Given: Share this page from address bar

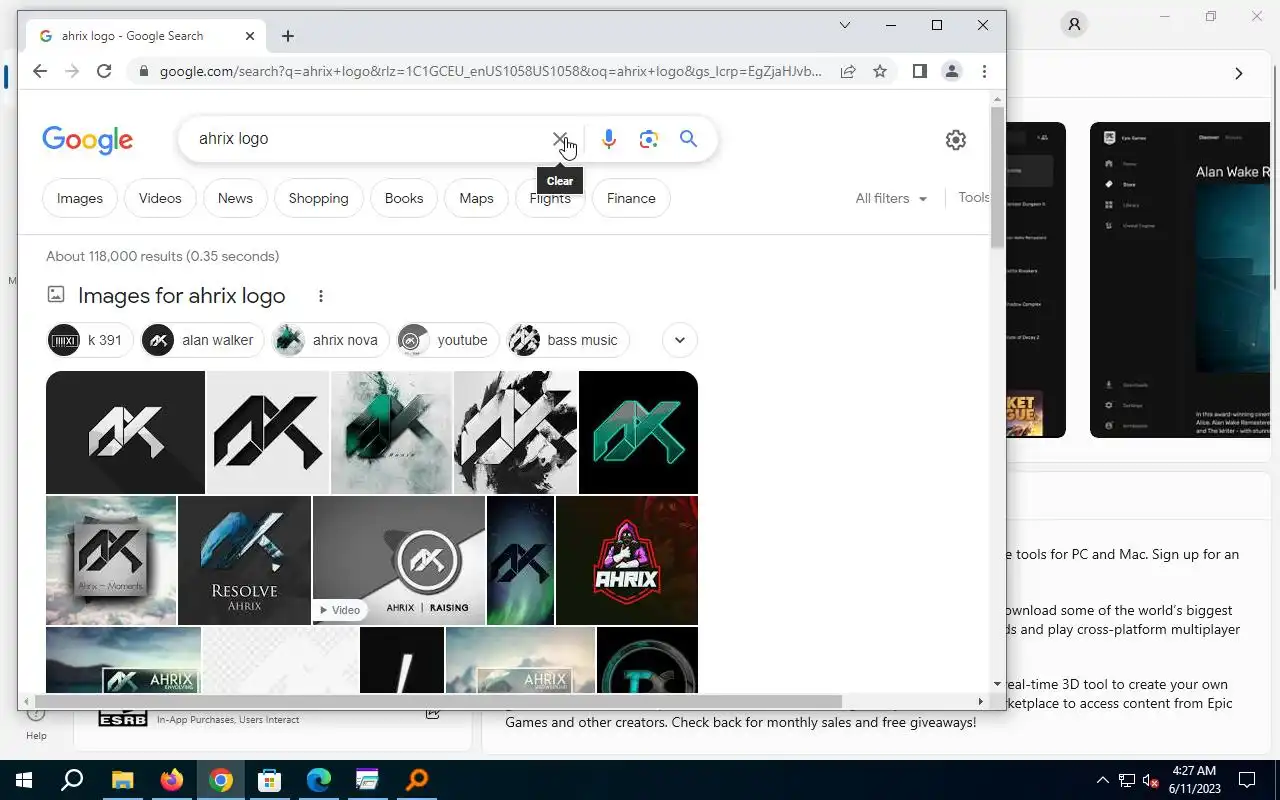Looking at the screenshot, I should (x=848, y=71).
